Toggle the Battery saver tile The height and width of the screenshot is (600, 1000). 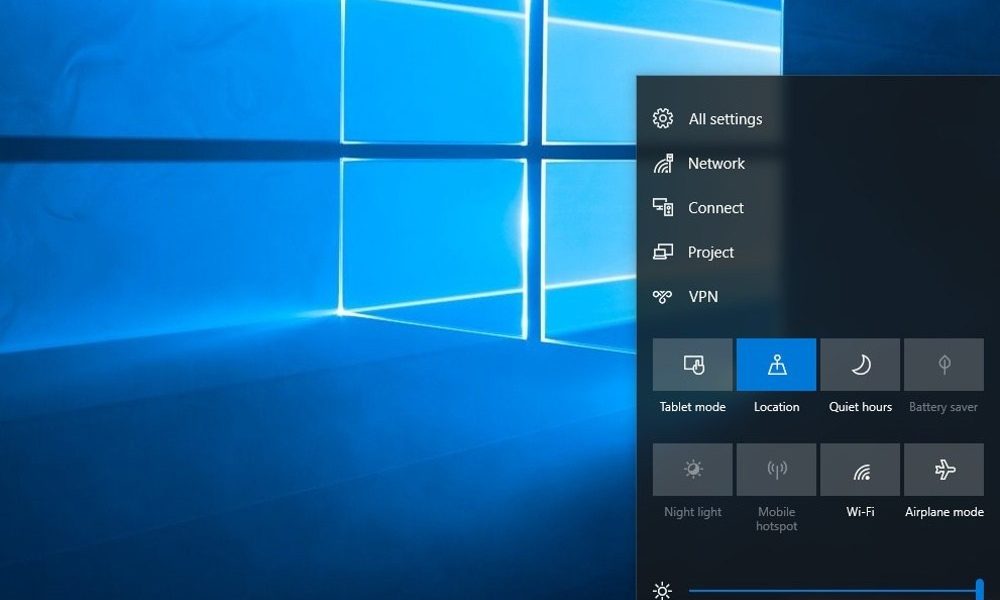tap(944, 365)
